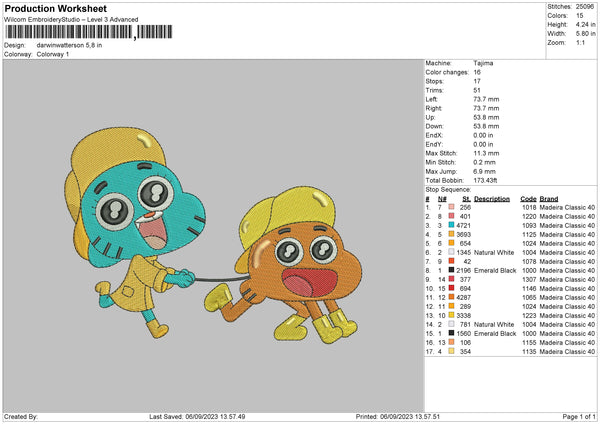600x424 pixels.
Task: Click the Last Saved timestamp in footer
Action: pyautogui.click(x=197, y=417)
